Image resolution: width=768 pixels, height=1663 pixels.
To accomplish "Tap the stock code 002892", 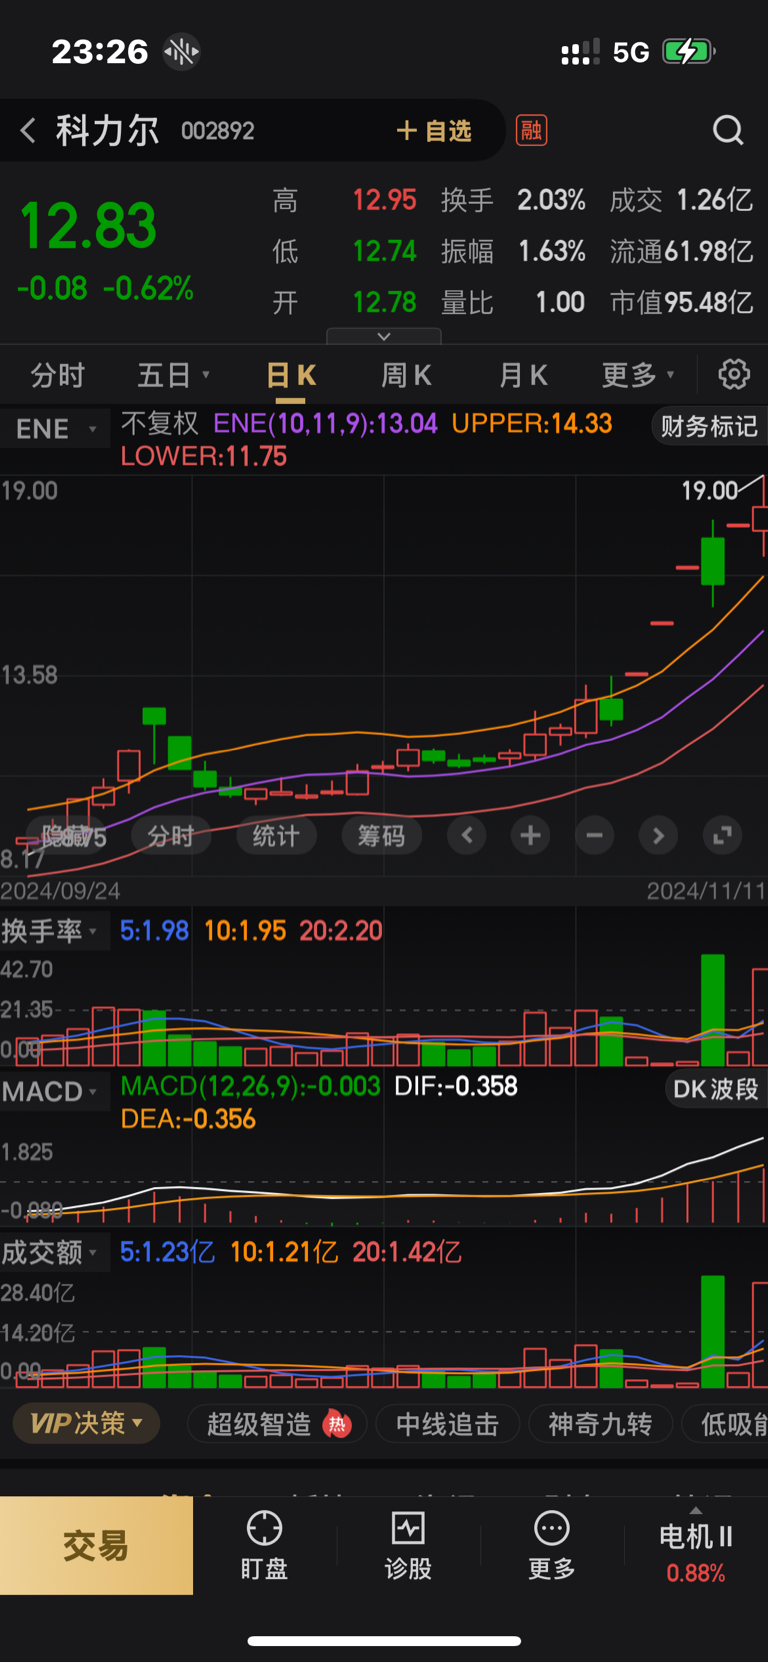I will tap(218, 131).
